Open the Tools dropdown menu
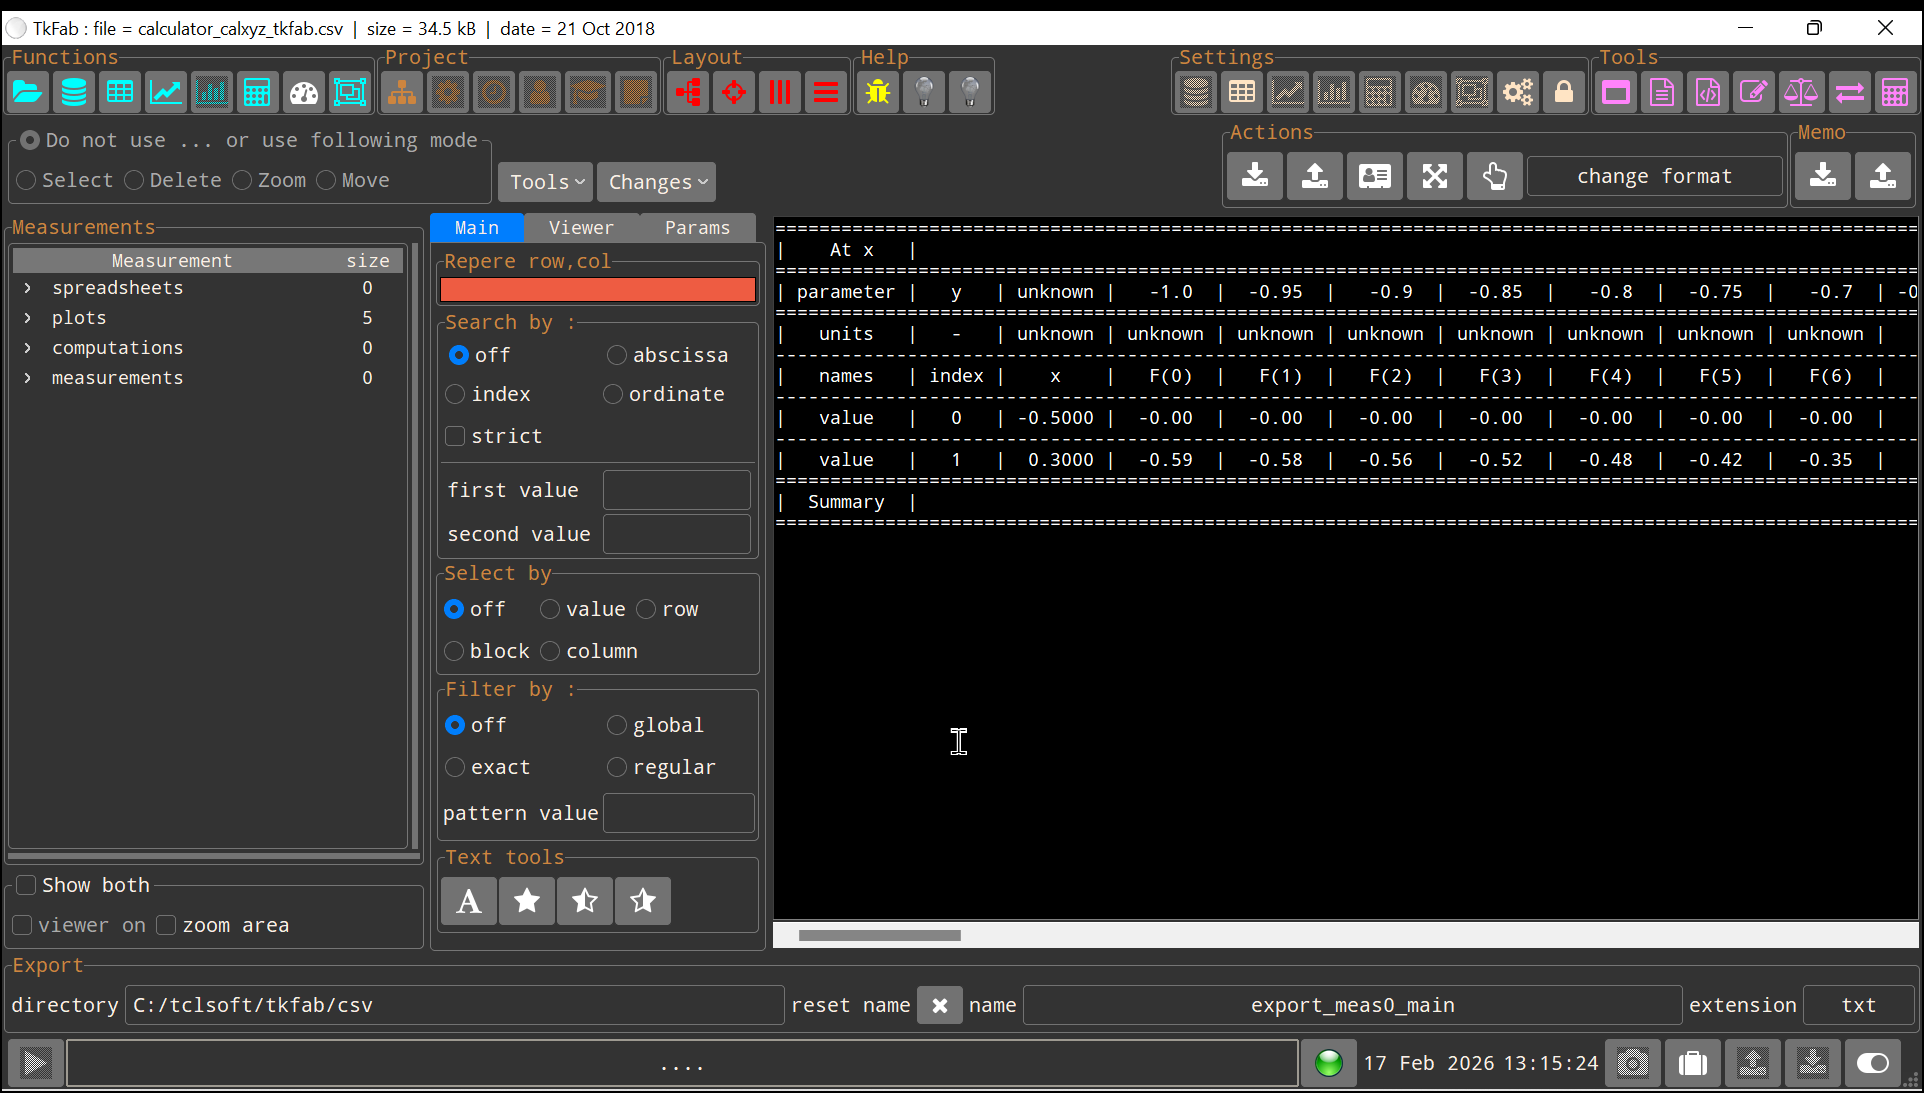Viewport: 1924px width, 1093px height. click(x=546, y=182)
